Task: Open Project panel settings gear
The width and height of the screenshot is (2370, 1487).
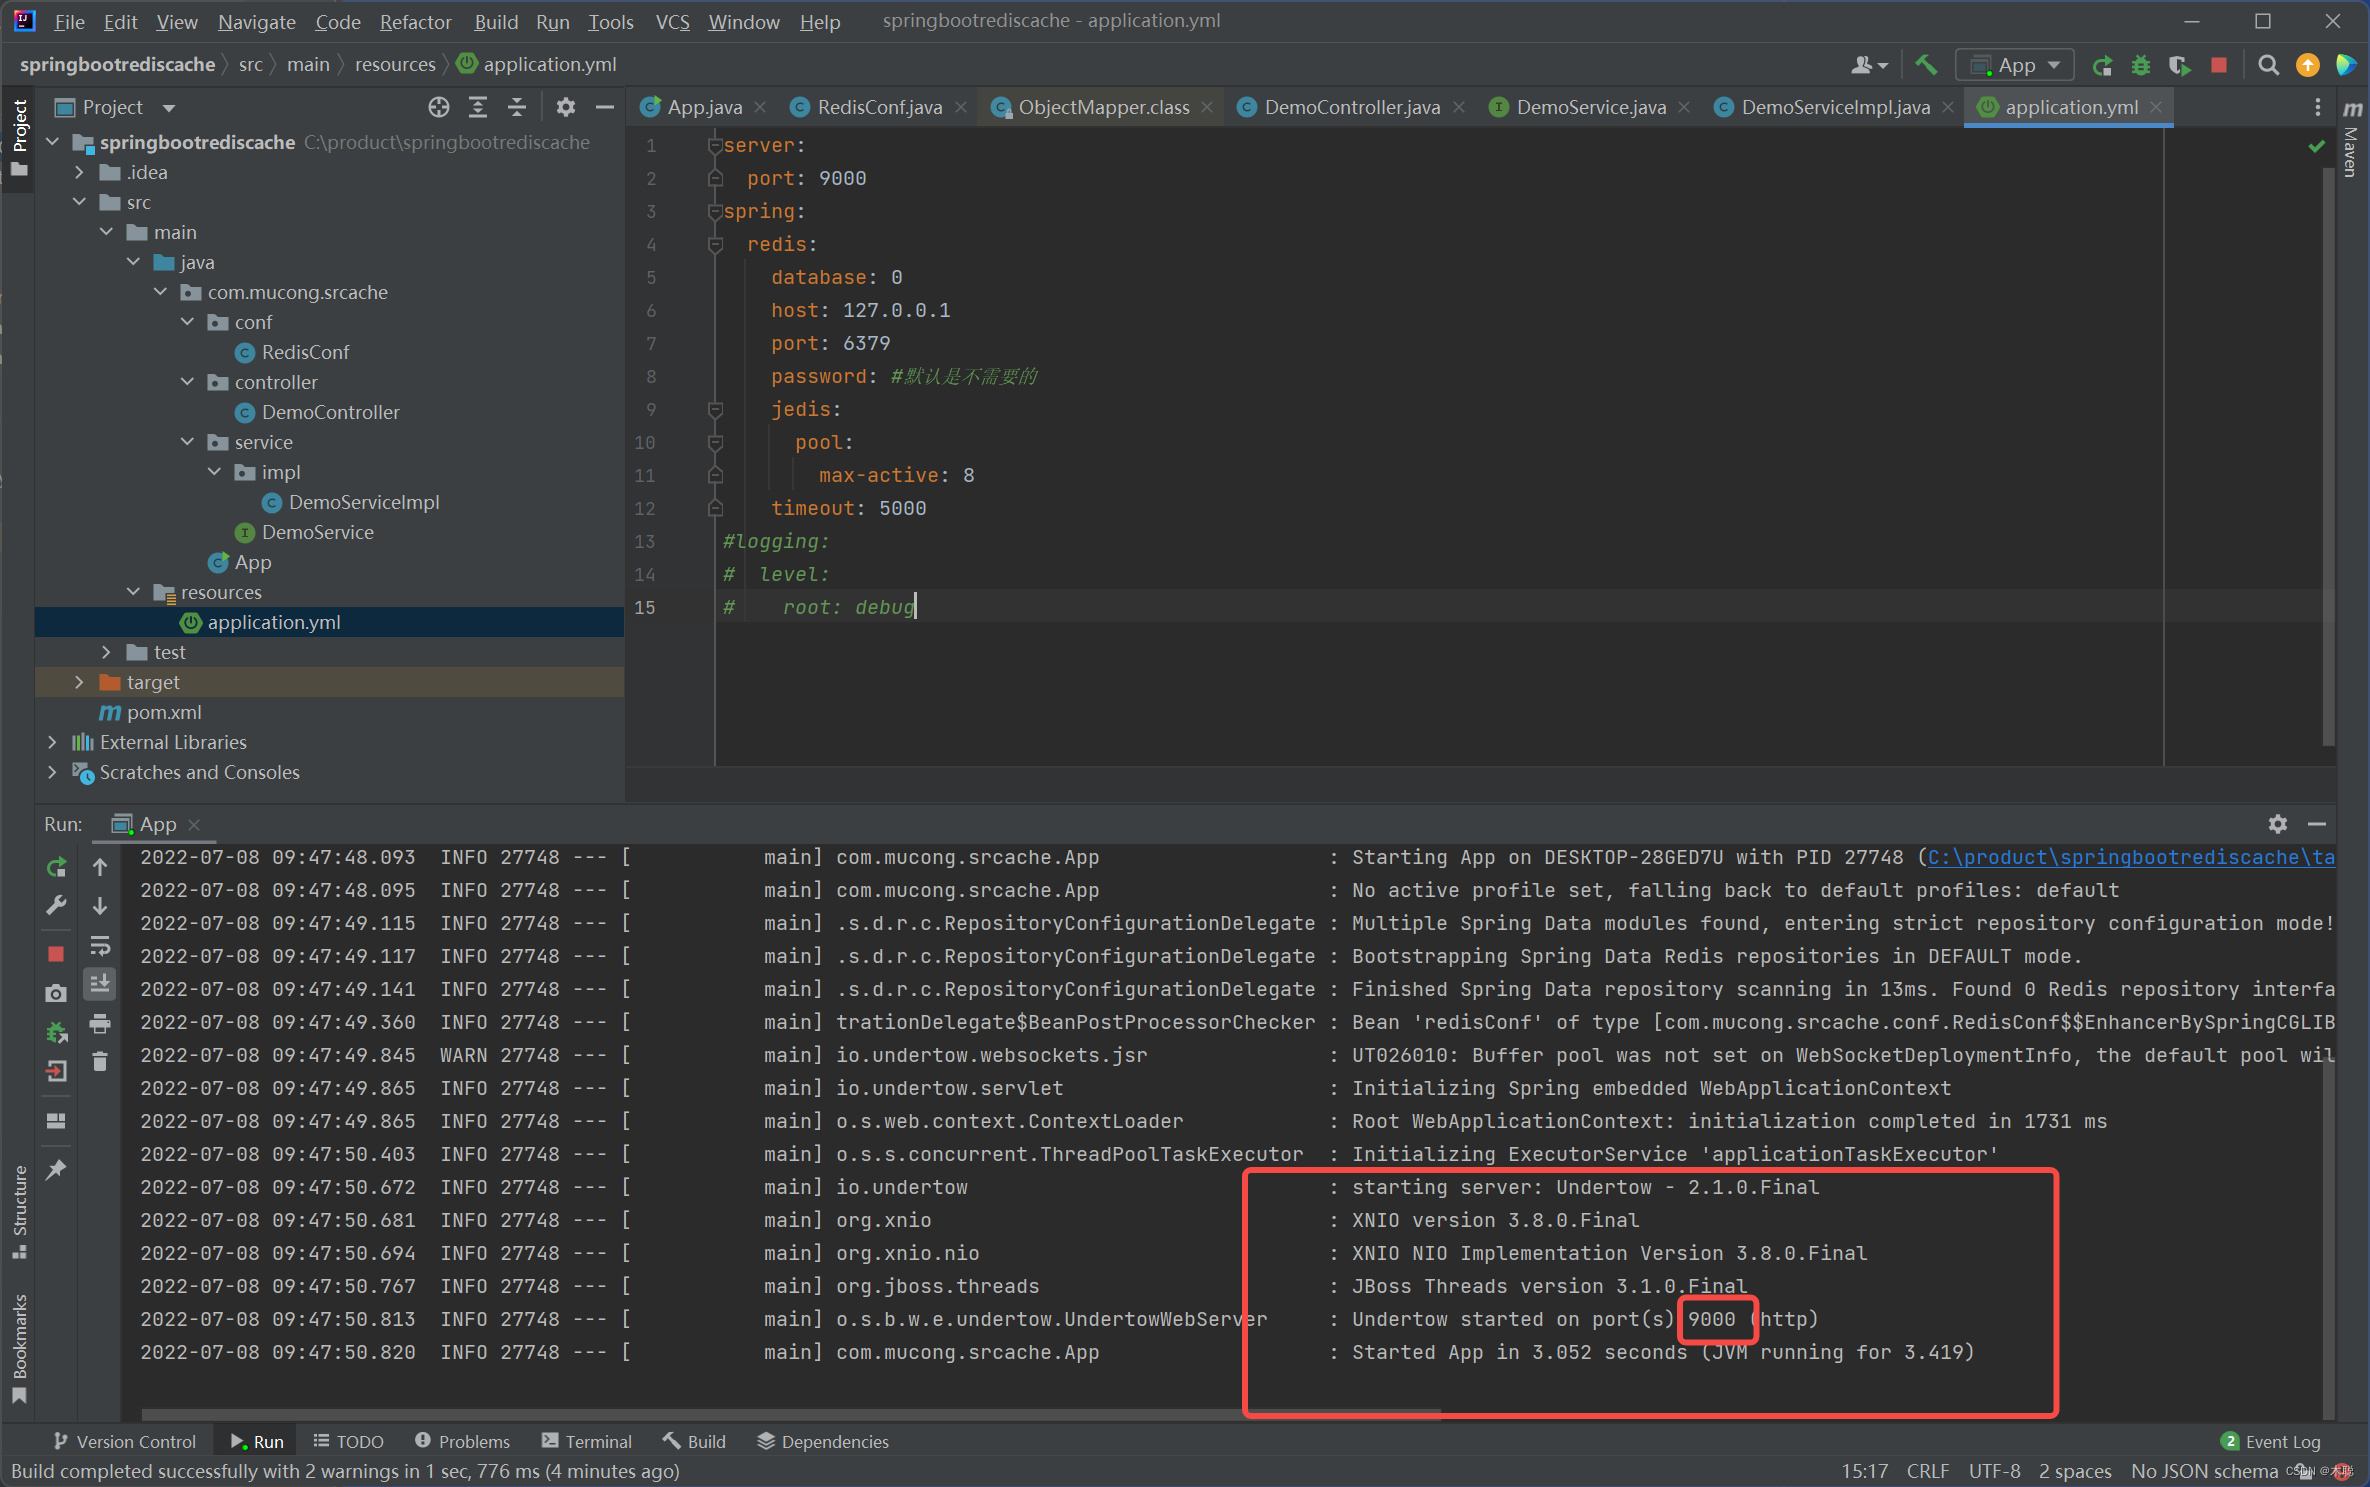Action: [x=566, y=107]
